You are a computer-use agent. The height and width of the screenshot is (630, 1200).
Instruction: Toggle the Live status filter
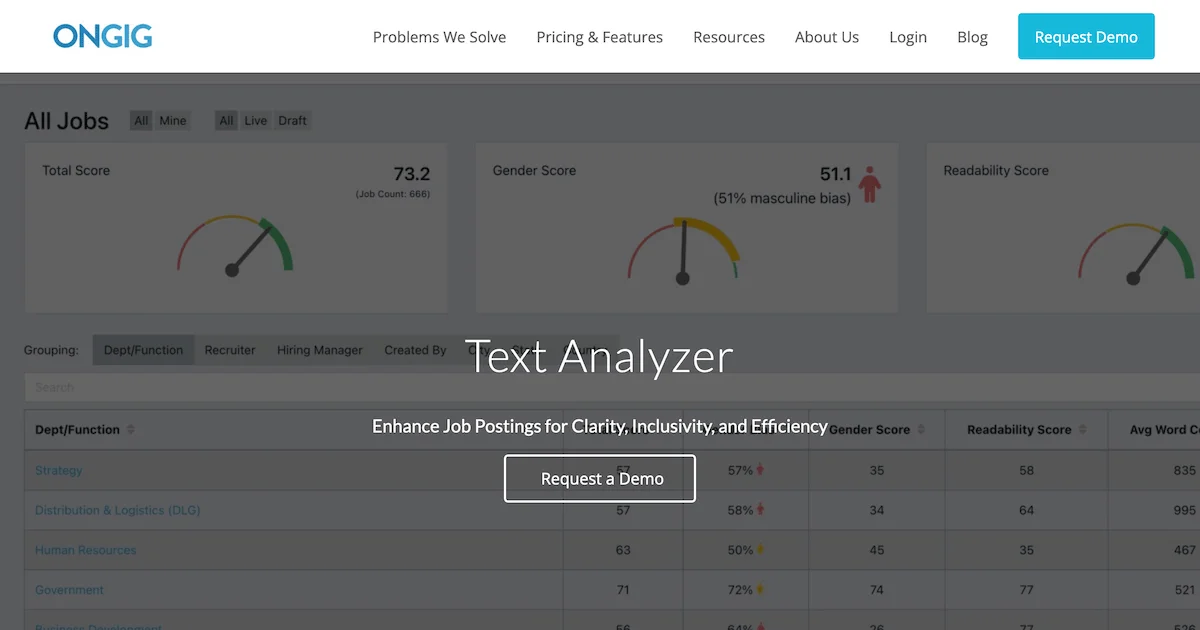[256, 121]
